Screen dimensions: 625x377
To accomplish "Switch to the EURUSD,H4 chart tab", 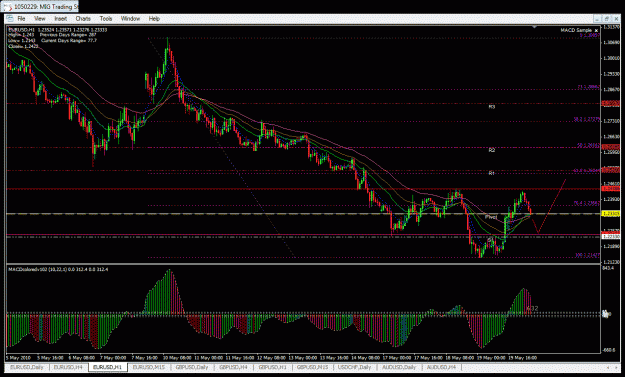I will [x=68, y=367].
